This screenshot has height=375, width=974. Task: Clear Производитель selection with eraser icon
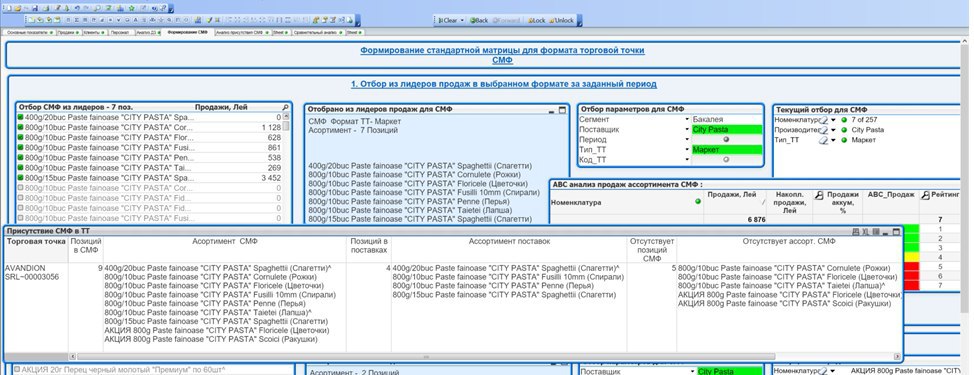point(823,130)
